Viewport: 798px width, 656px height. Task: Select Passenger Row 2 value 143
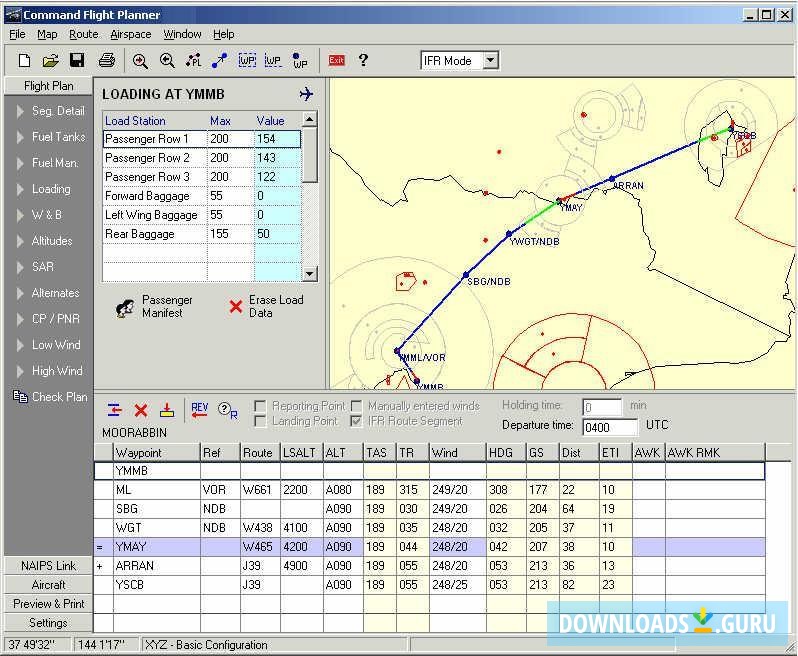tap(277, 158)
